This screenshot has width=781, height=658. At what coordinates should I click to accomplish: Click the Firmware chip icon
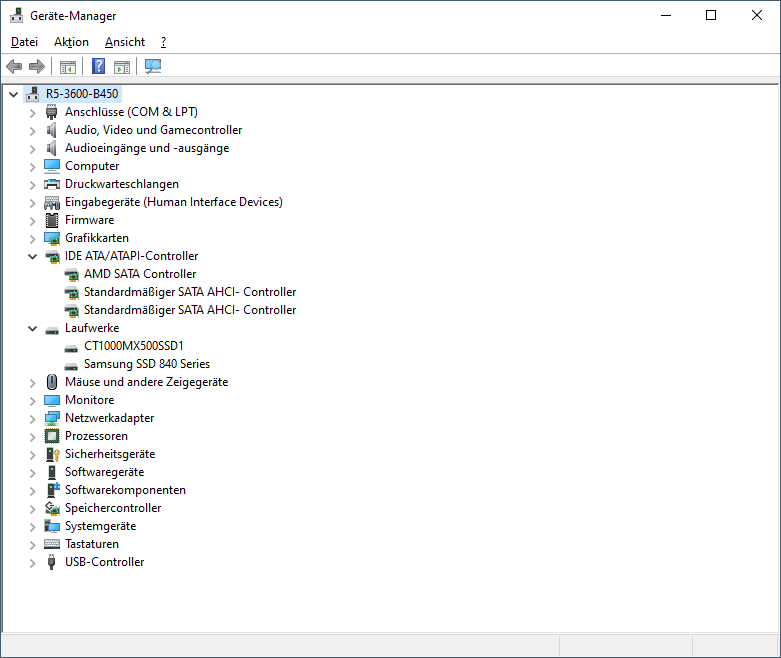pos(52,220)
